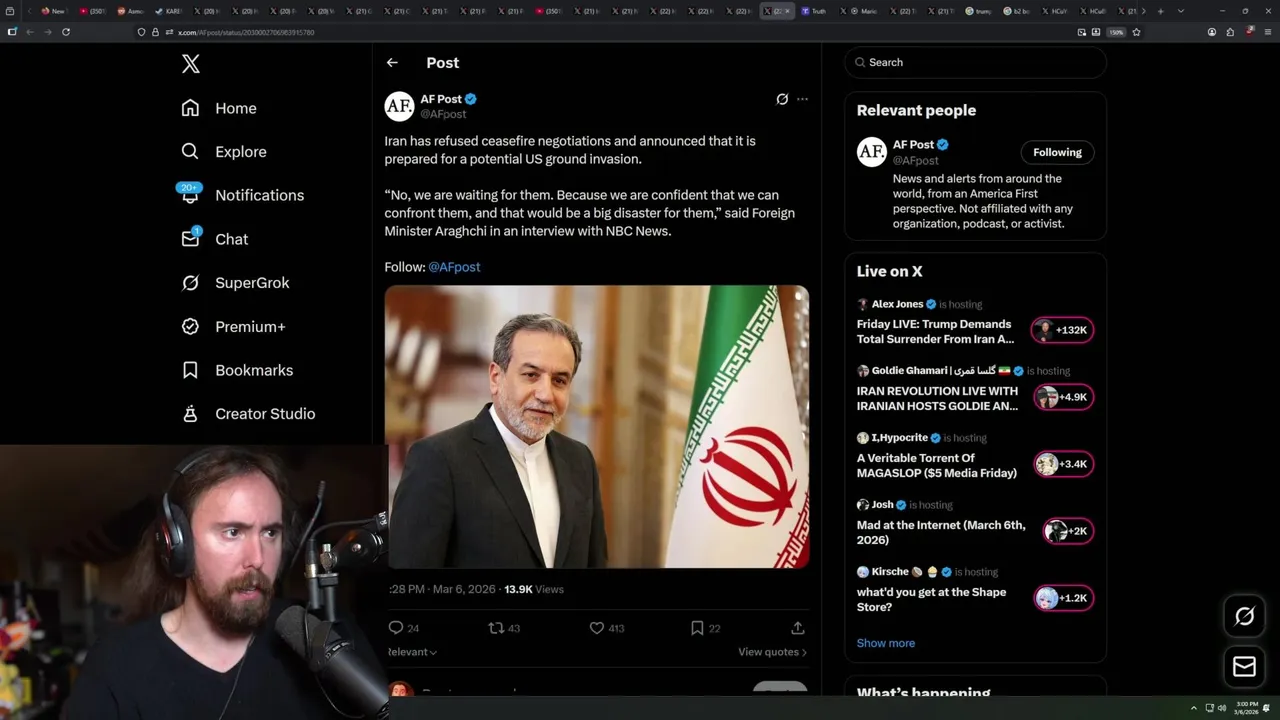Click the 150% zoom level indicator

pos(1116,32)
